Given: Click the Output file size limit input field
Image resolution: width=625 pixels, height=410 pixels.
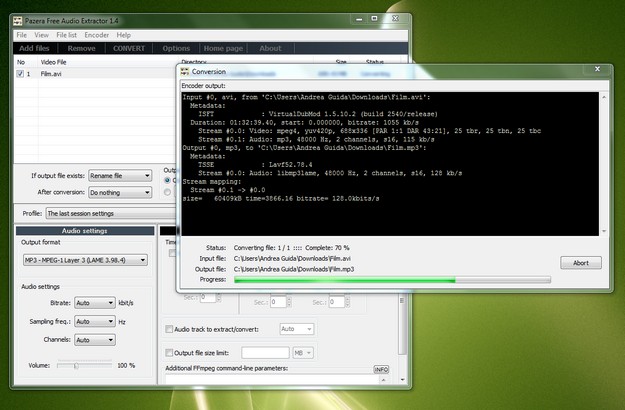Looking at the screenshot, I should (265, 353).
